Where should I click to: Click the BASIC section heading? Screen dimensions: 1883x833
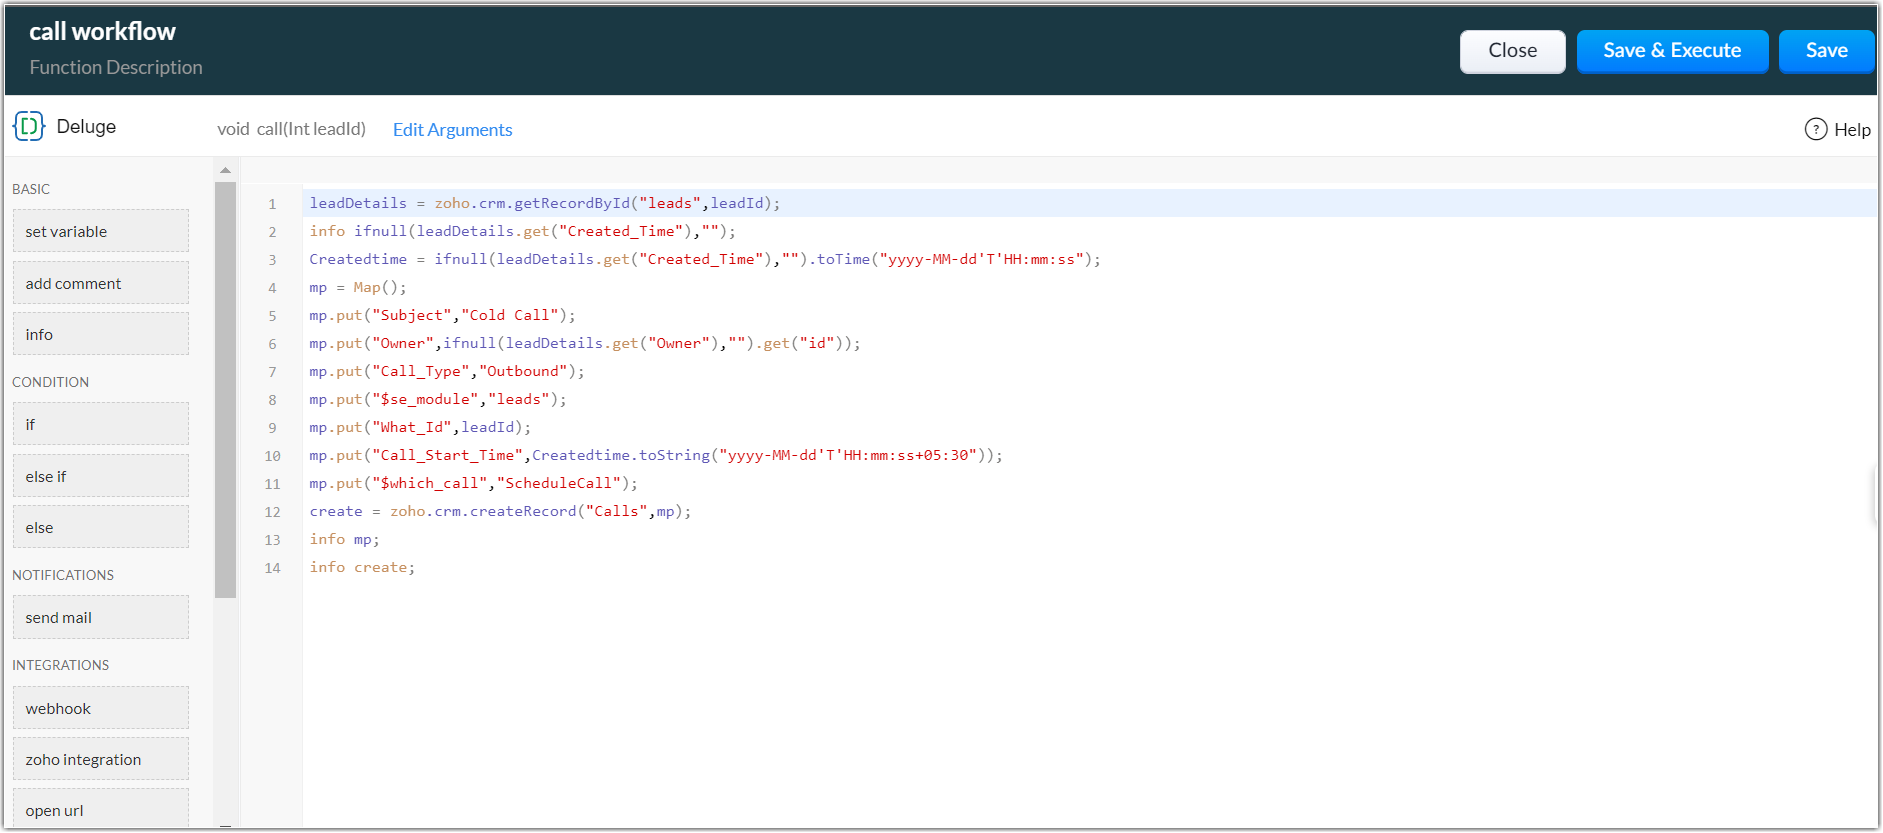(31, 189)
